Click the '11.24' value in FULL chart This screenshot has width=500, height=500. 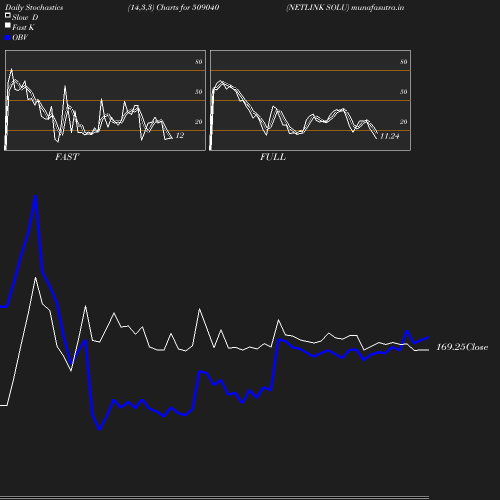coord(389,136)
